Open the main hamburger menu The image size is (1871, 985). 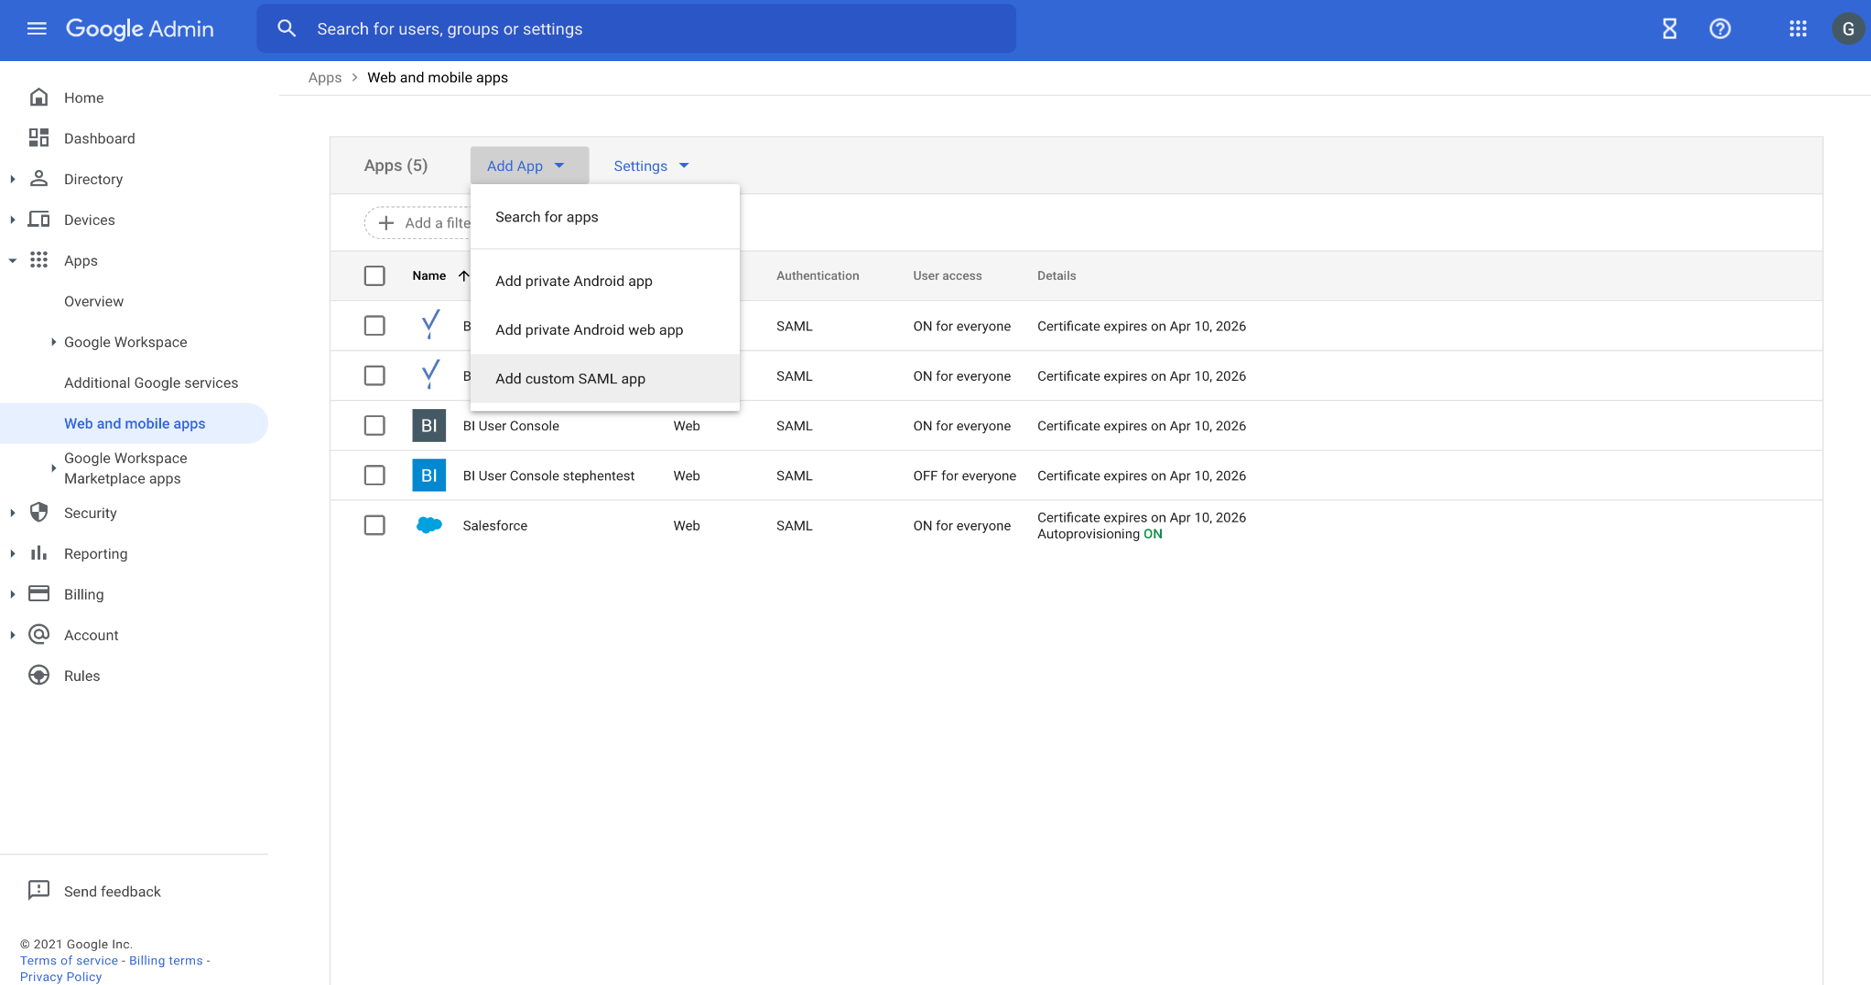(x=37, y=29)
